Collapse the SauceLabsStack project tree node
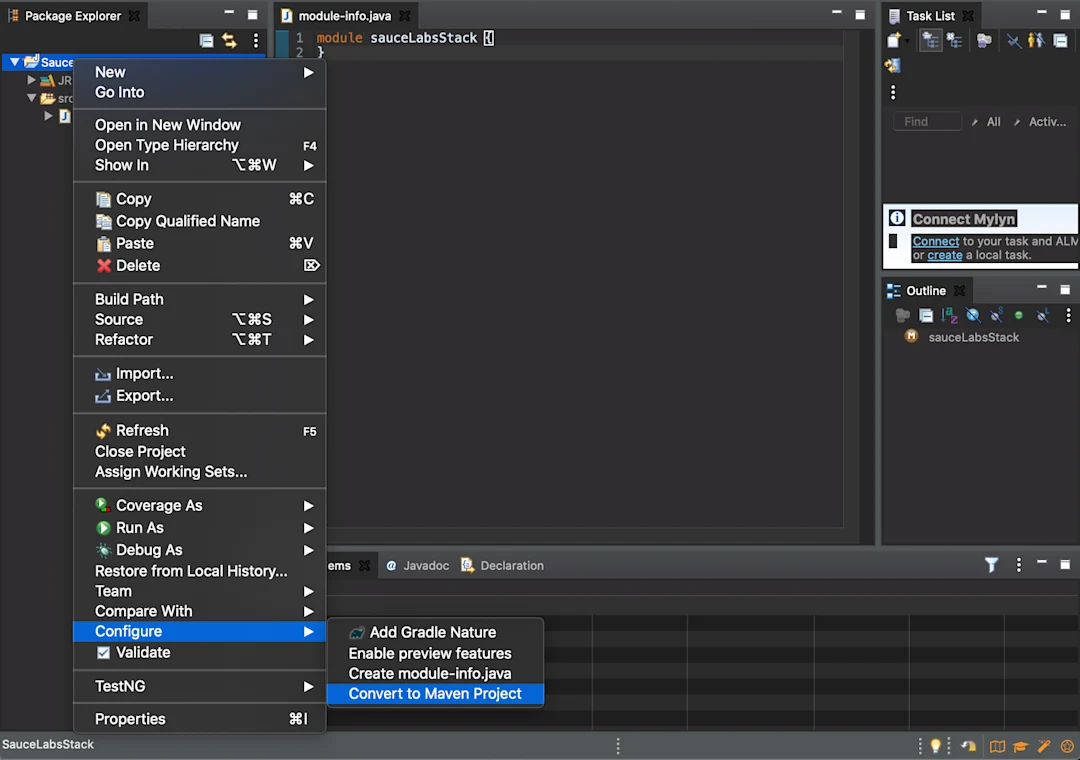Image resolution: width=1080 pixels, height=760 pixels. 14,62
